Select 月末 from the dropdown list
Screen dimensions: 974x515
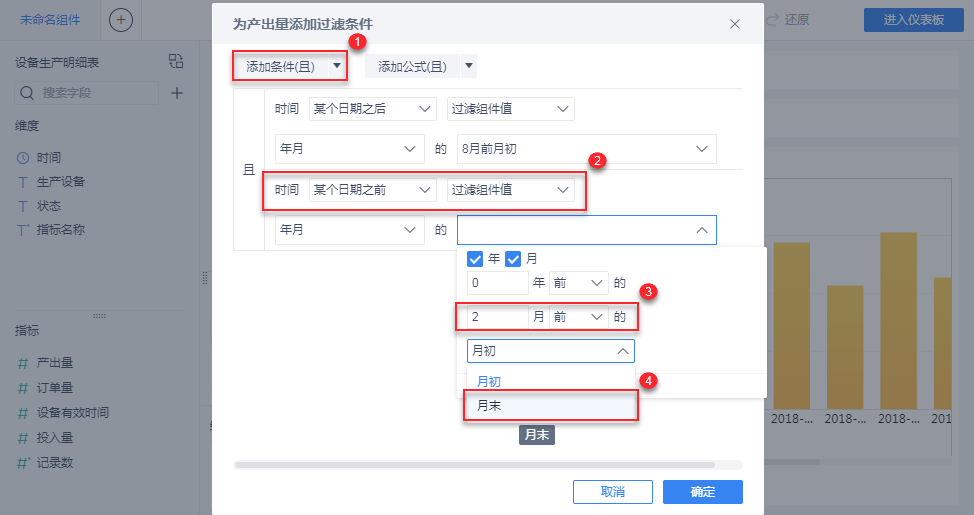[550, 405]
